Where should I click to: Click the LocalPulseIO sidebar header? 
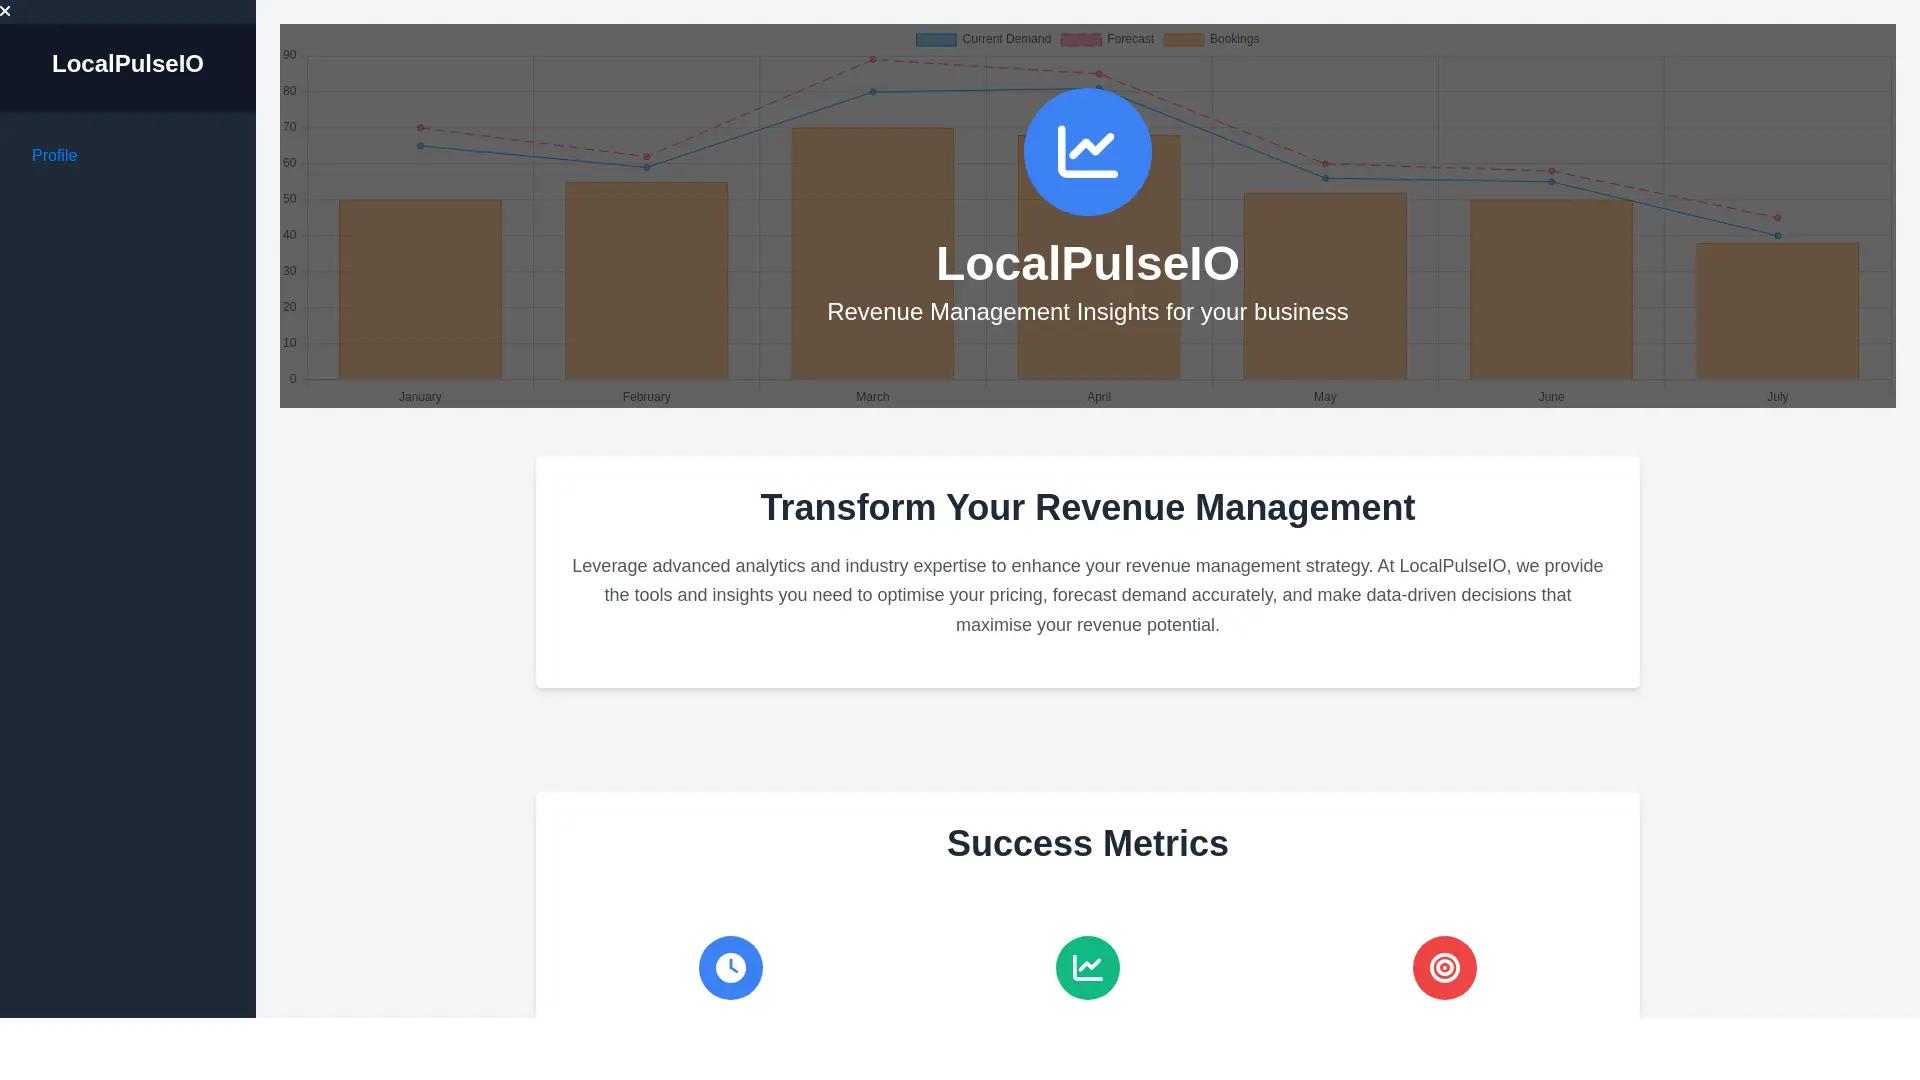128,63
